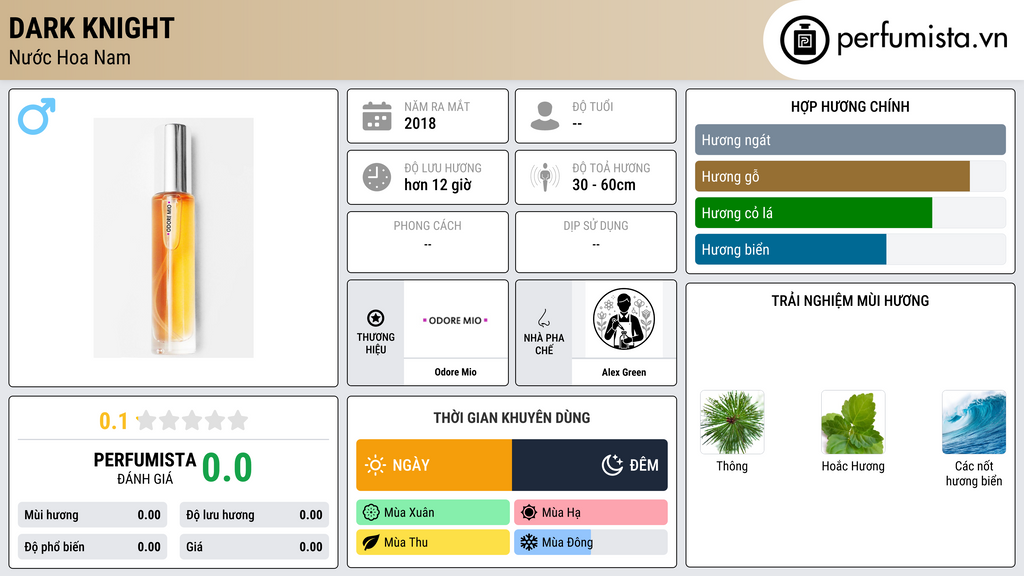Image resolution: width=1024 pixels, height=576 pixels.
Task: Click the Hoắc Hương note label
Action: [853, 466]
